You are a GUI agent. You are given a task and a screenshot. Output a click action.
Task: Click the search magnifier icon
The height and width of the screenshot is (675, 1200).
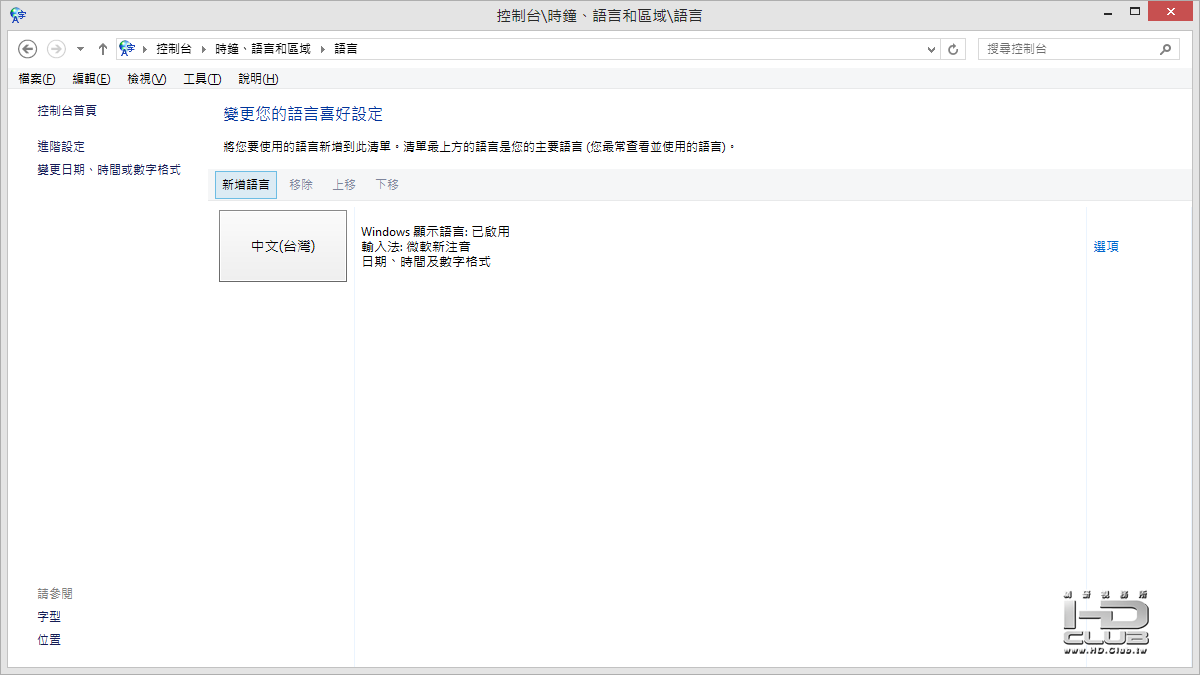tap(1165, 48)
